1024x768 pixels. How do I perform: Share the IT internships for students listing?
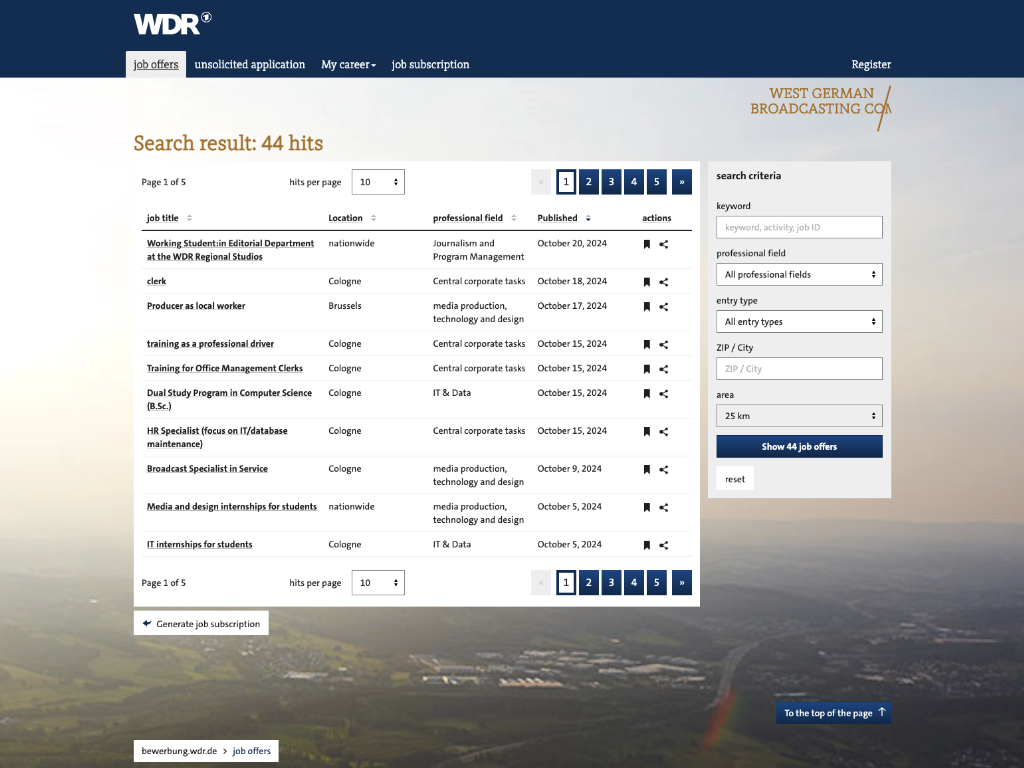664,545
